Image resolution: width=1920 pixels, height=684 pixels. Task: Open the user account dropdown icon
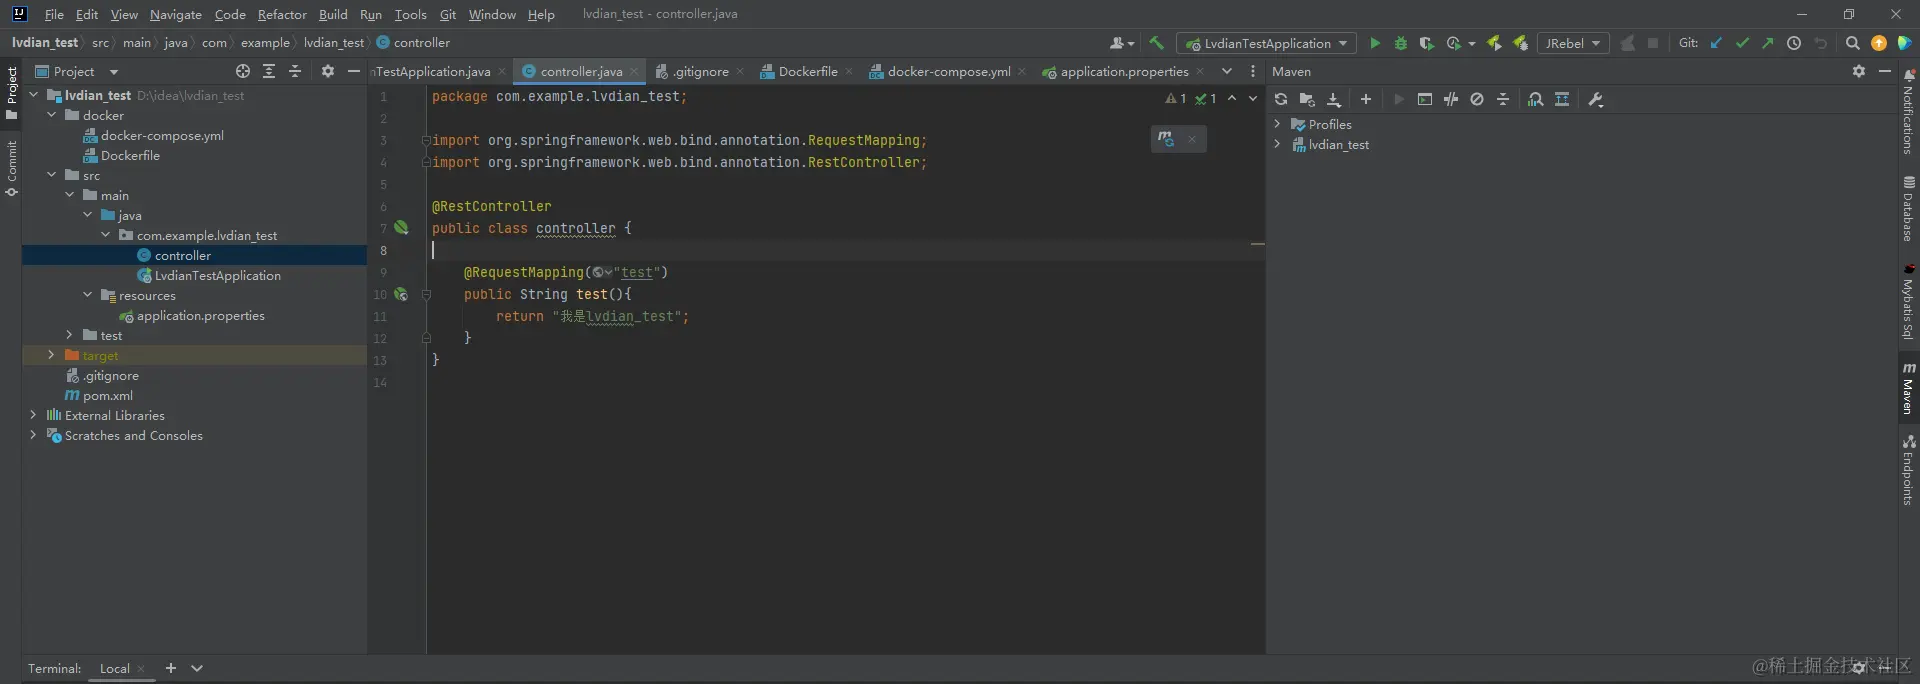(x=1122, y=43)
